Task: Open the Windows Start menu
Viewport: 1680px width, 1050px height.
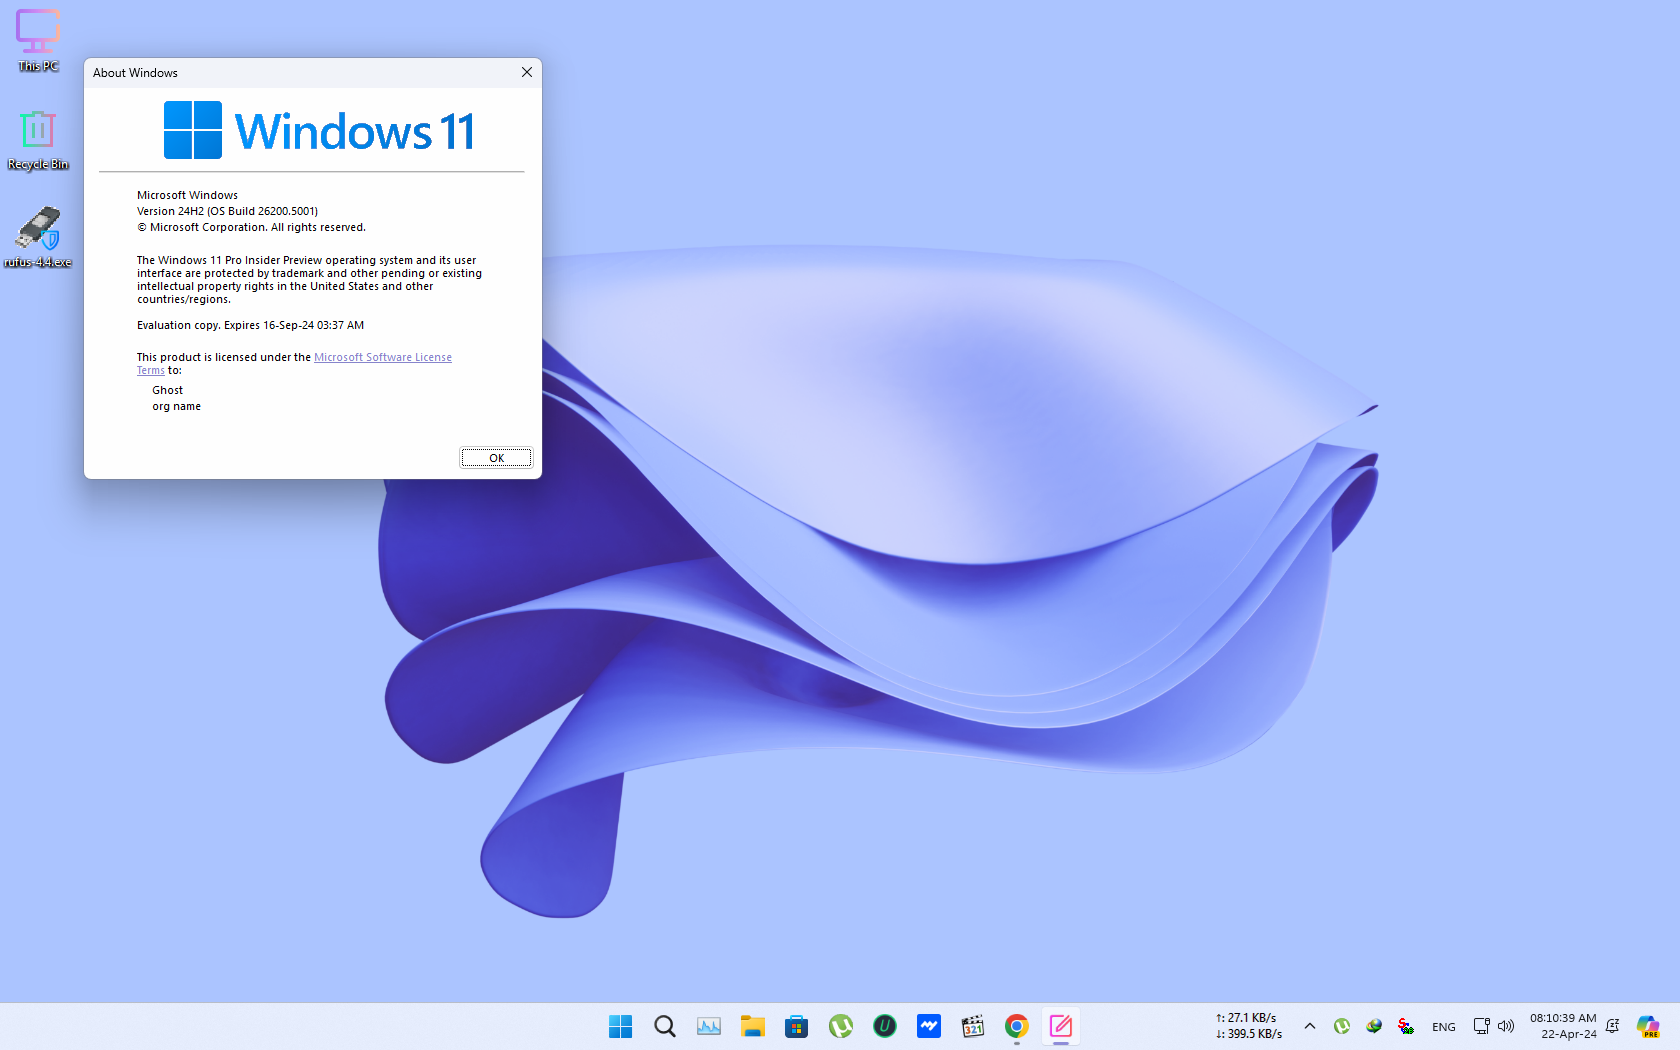Action: point(621,1026)
